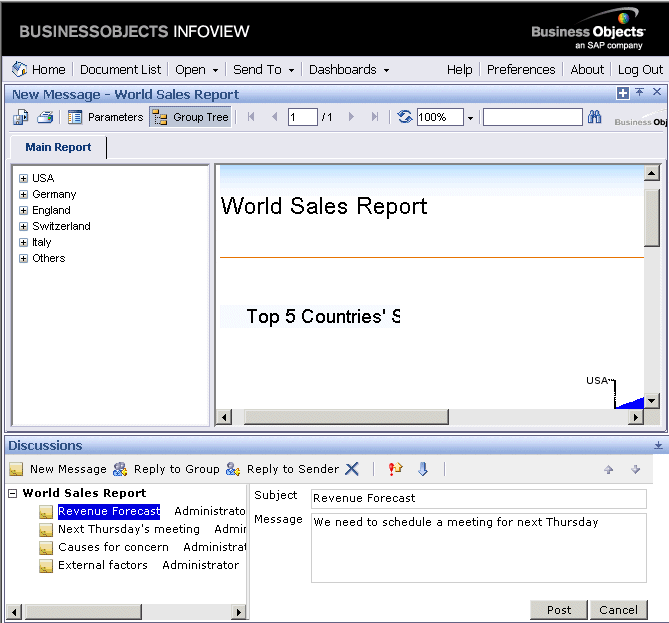Expand the Germany group node
669x623 pixels.
coord(23,195)
